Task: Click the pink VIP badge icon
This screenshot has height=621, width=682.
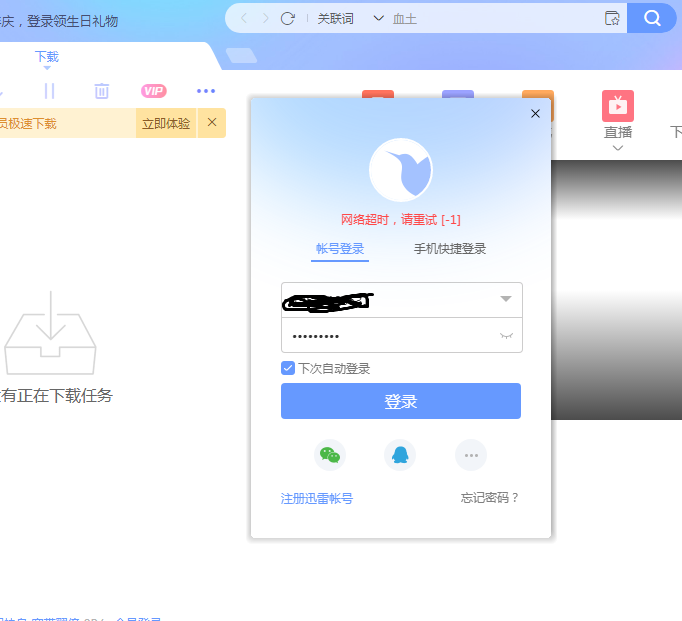Action: tap(153, 91)
